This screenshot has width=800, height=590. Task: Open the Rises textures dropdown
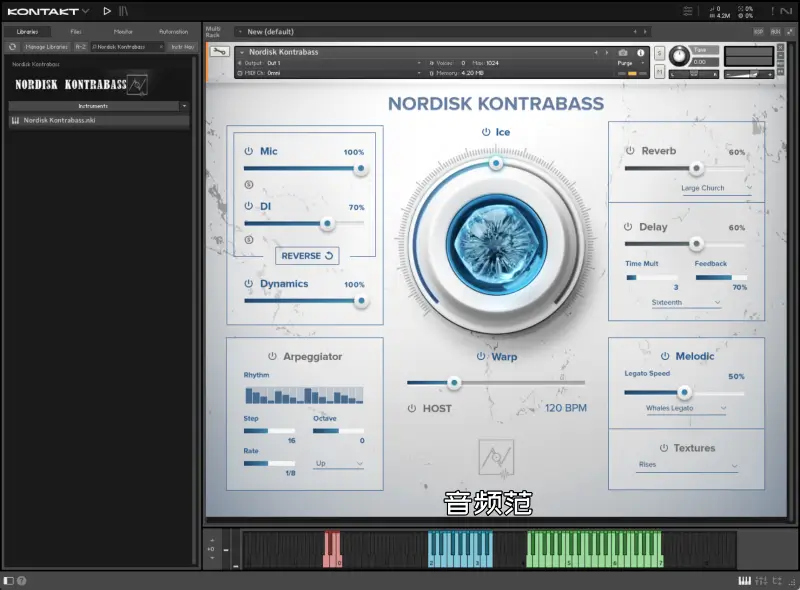687,465
